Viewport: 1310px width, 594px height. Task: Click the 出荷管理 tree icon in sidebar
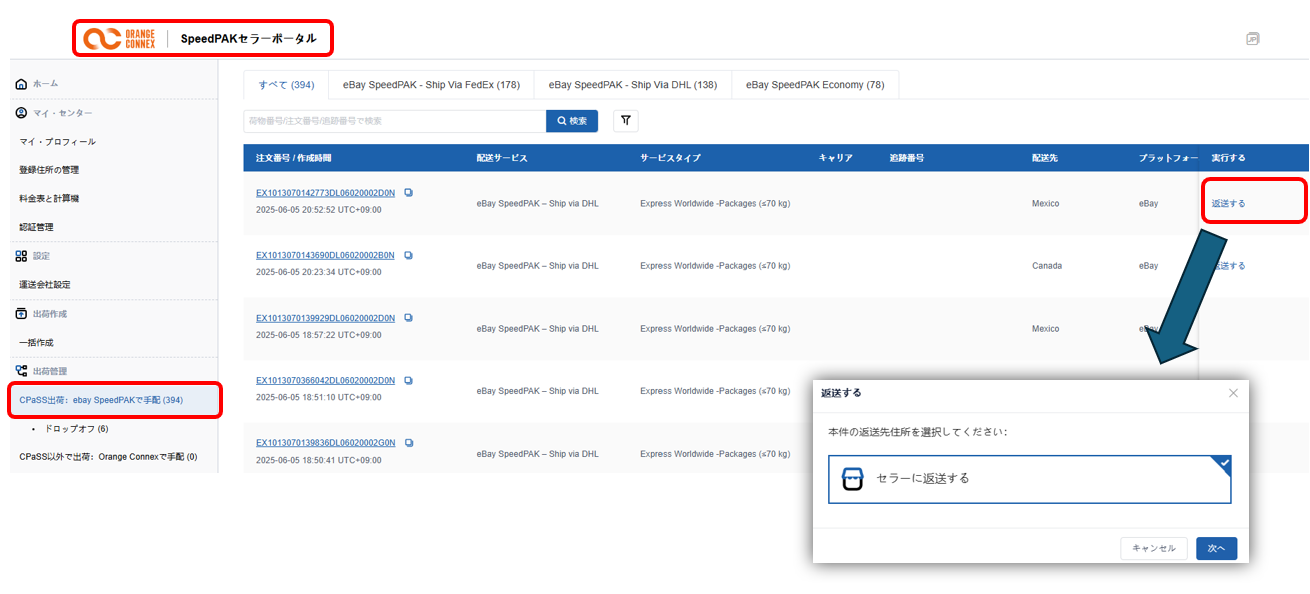pyautogui.click(x=22, y=371)
